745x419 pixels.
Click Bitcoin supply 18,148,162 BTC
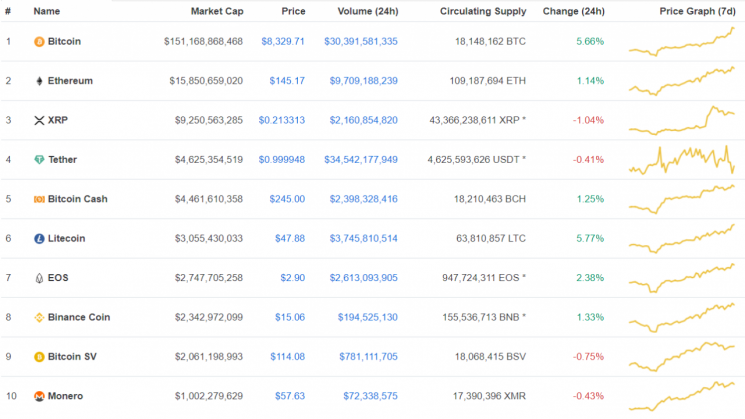490,42
